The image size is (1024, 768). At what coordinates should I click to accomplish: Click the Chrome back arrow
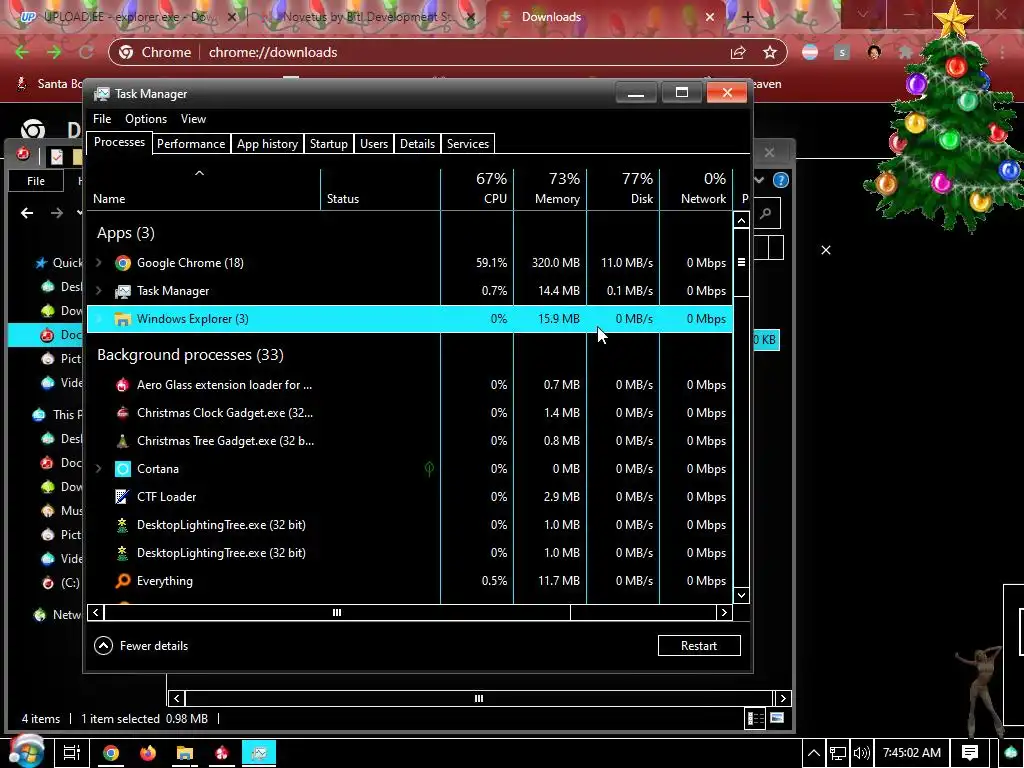pyautogui.click(x=22, y=52)
